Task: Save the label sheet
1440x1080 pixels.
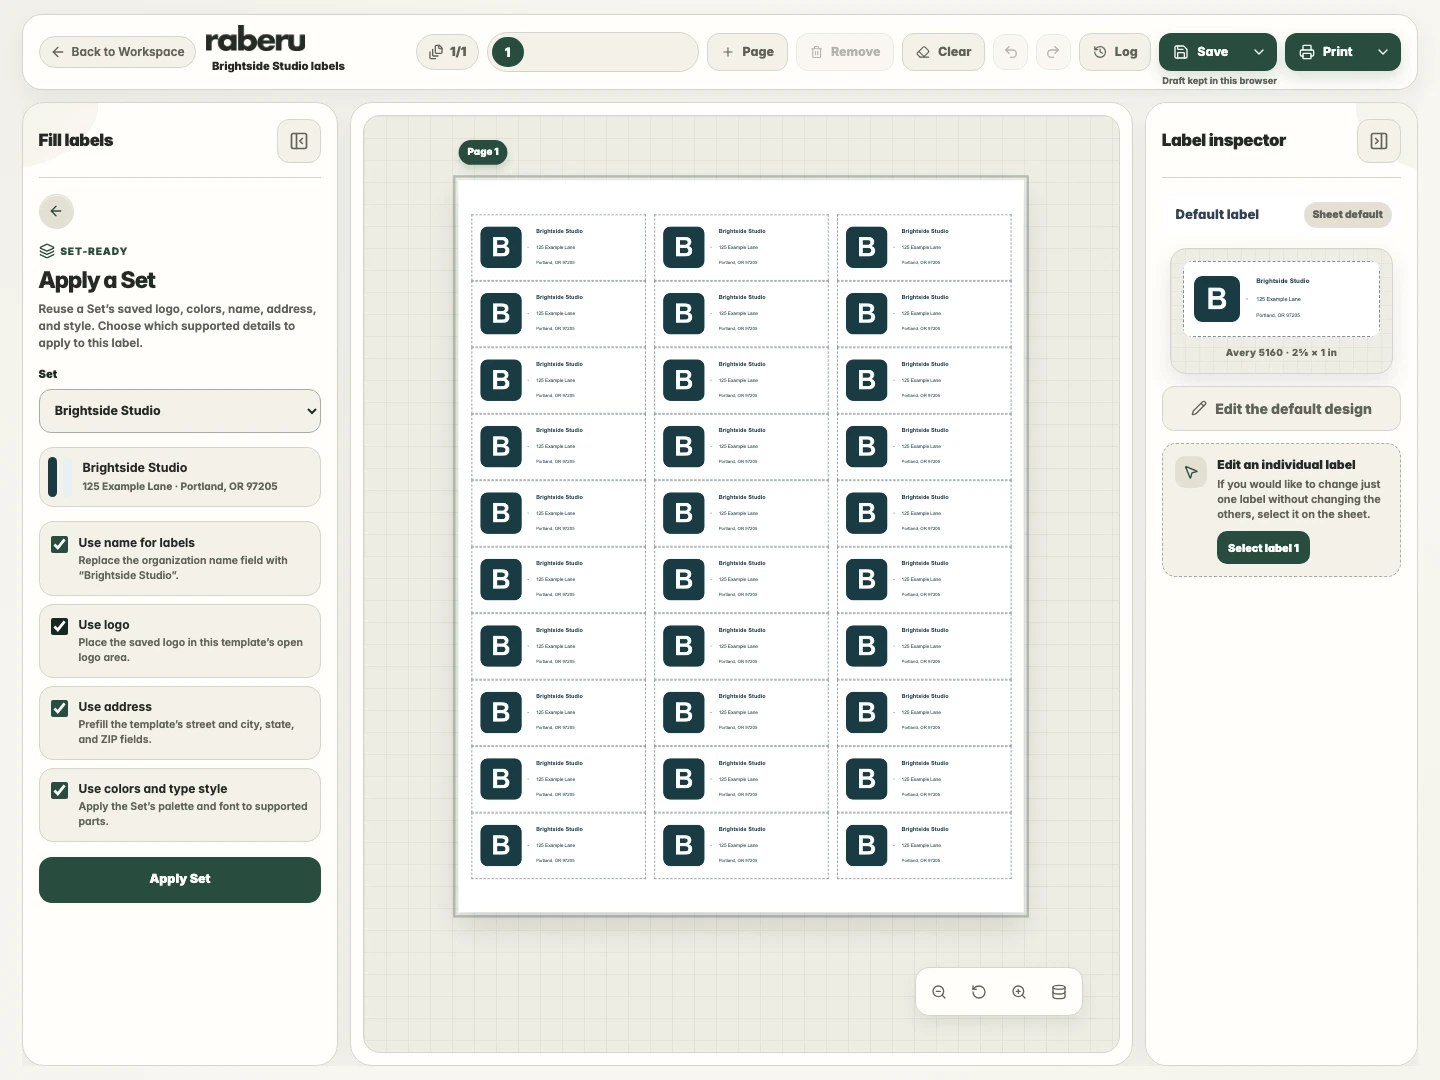Action: click(1201, 52)
